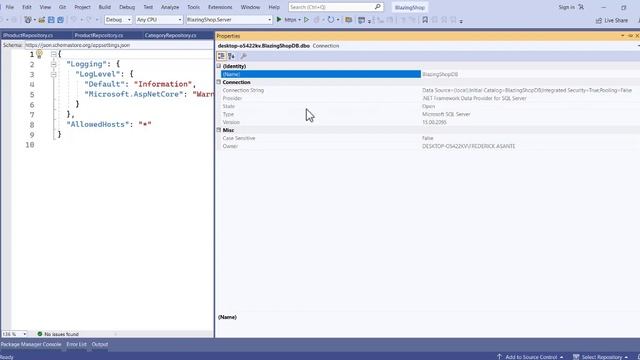Open the Error List tab
This screenshot has width=640, height=360.
pyautogui.click(x=76, y=344)
